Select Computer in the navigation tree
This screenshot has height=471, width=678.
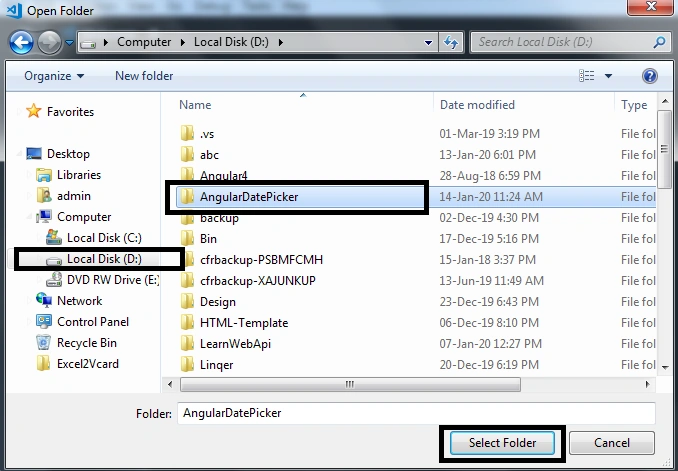pos(84,217)
